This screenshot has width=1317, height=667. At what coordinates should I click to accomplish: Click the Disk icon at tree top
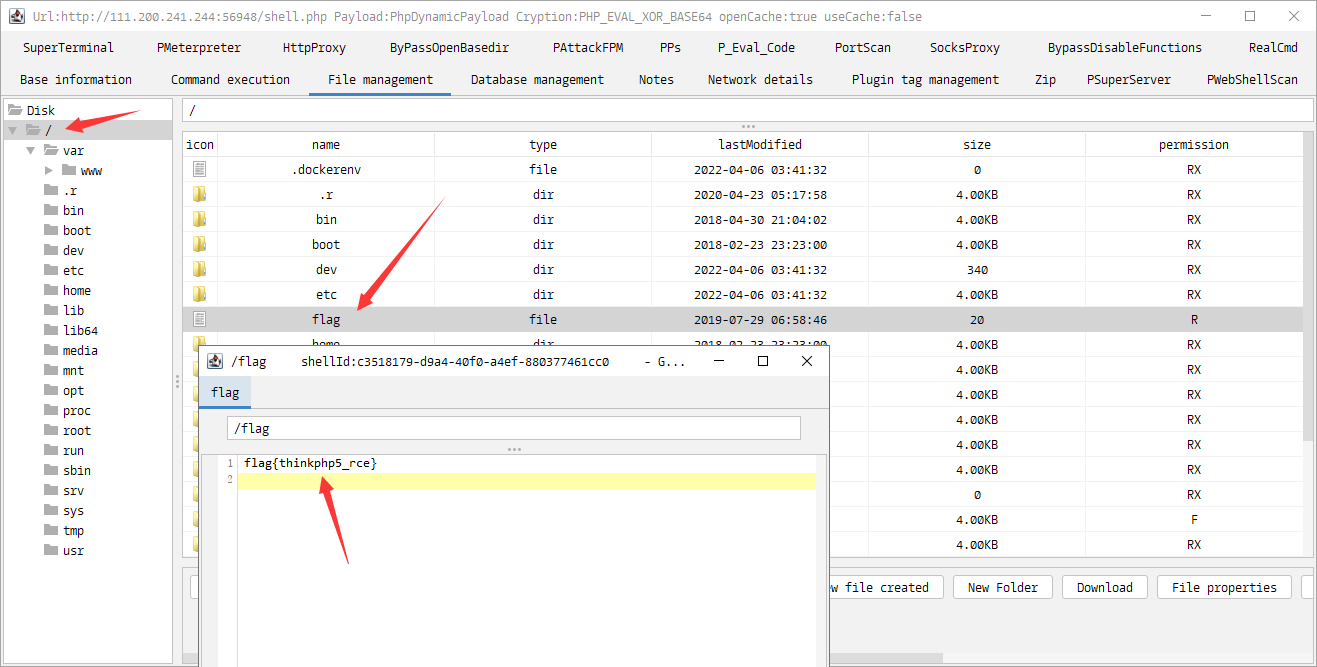click(15, 110)
